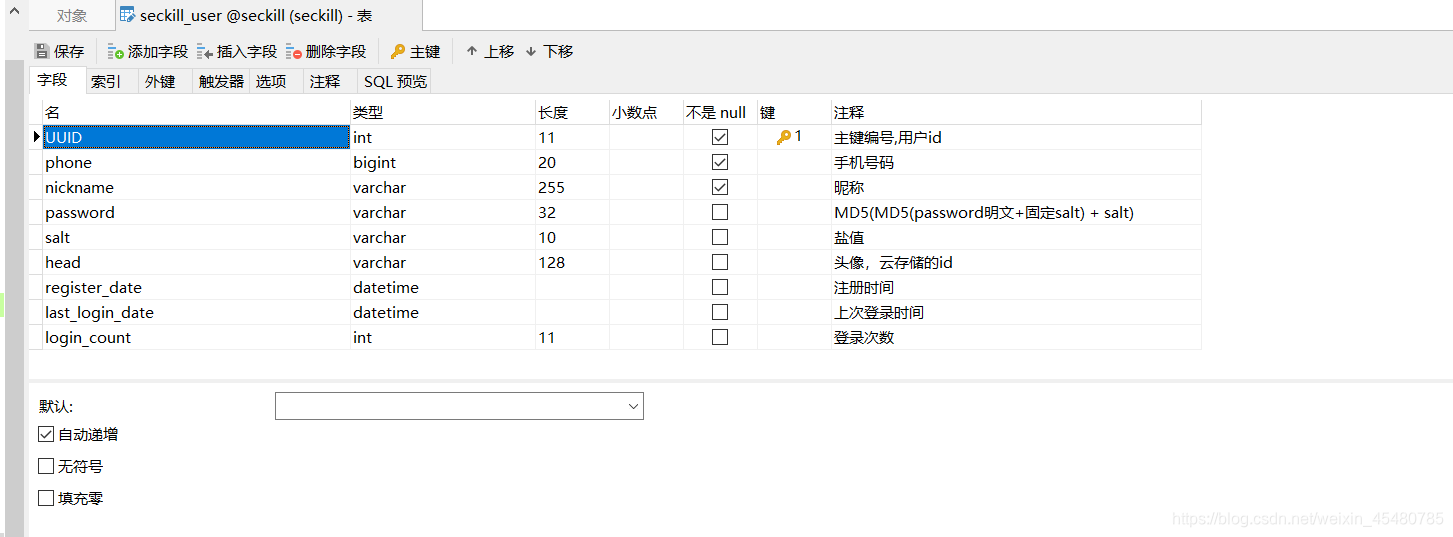Uncheck the 自动递增 (Auto Increment) checkbox

pyautogui.click(x=46, y=434)
